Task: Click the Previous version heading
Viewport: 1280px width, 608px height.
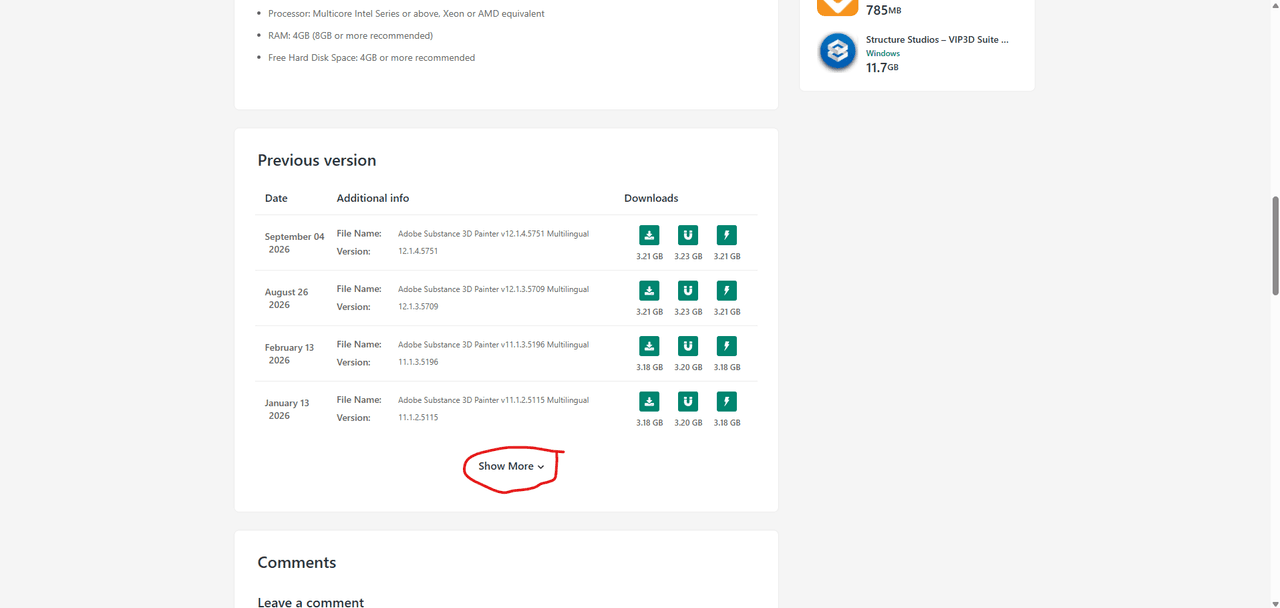Action: [317, 160]
